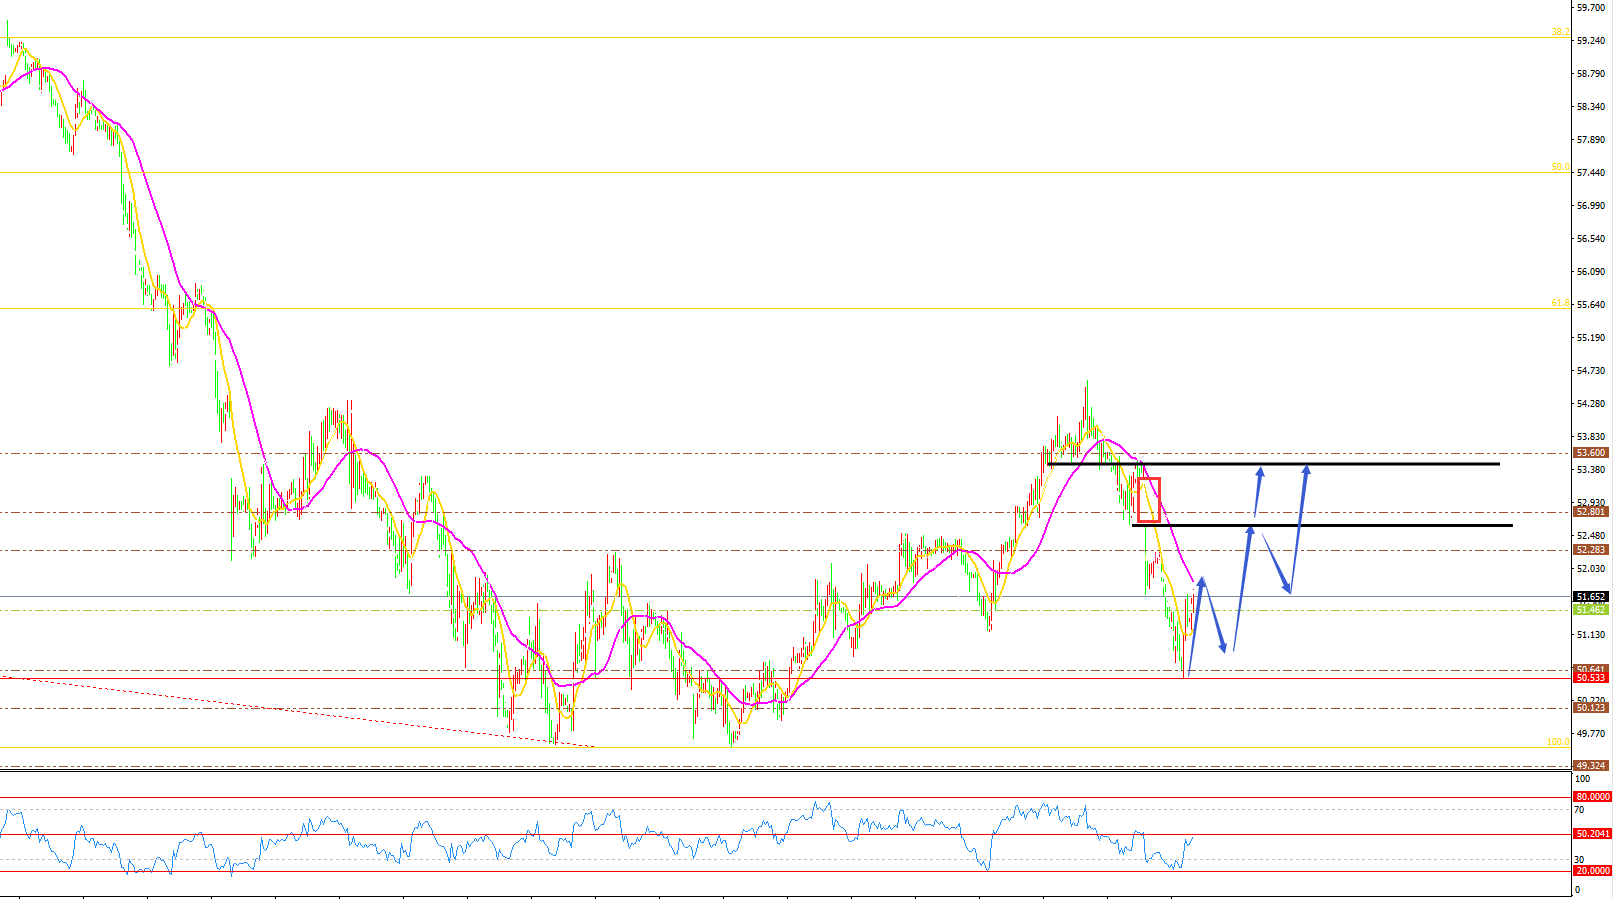This screenshot has width=1614, height=899.
Task: Click the 100.0 Fibonacci level label
Action: pyautogui.click(x=1557, y=742)
